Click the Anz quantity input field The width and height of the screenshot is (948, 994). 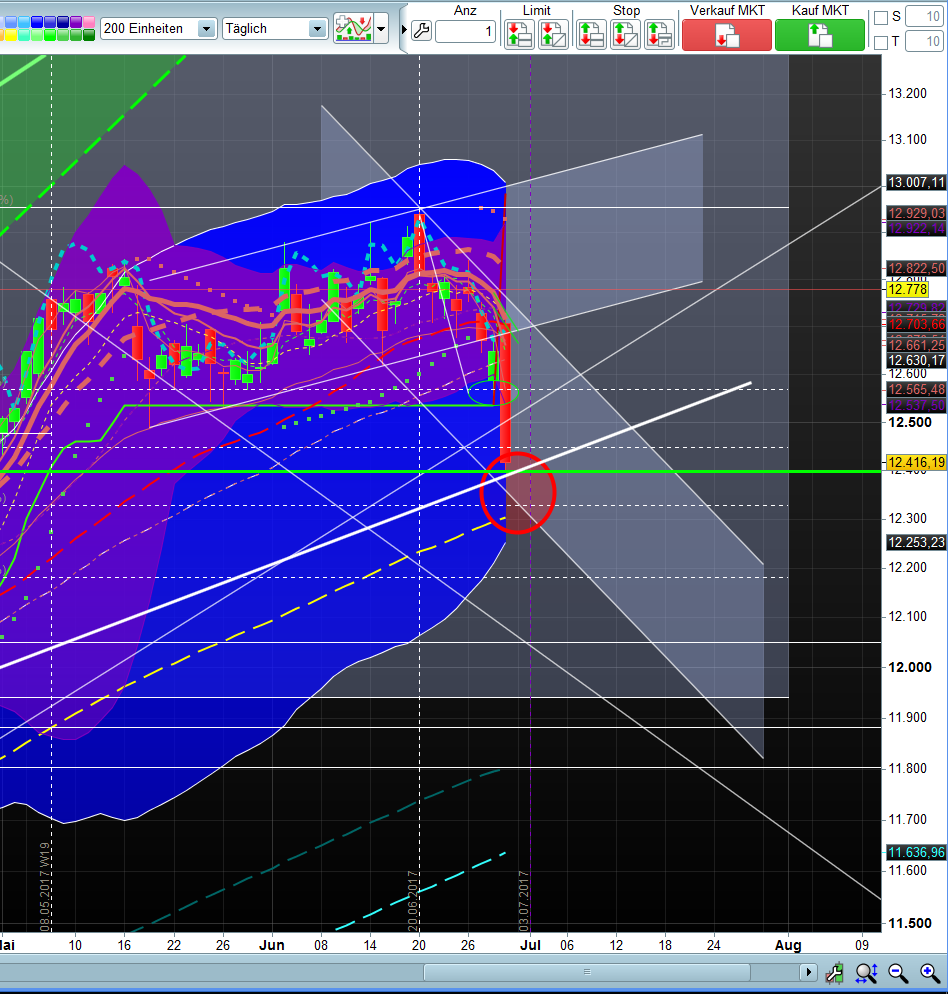(465, 31)
